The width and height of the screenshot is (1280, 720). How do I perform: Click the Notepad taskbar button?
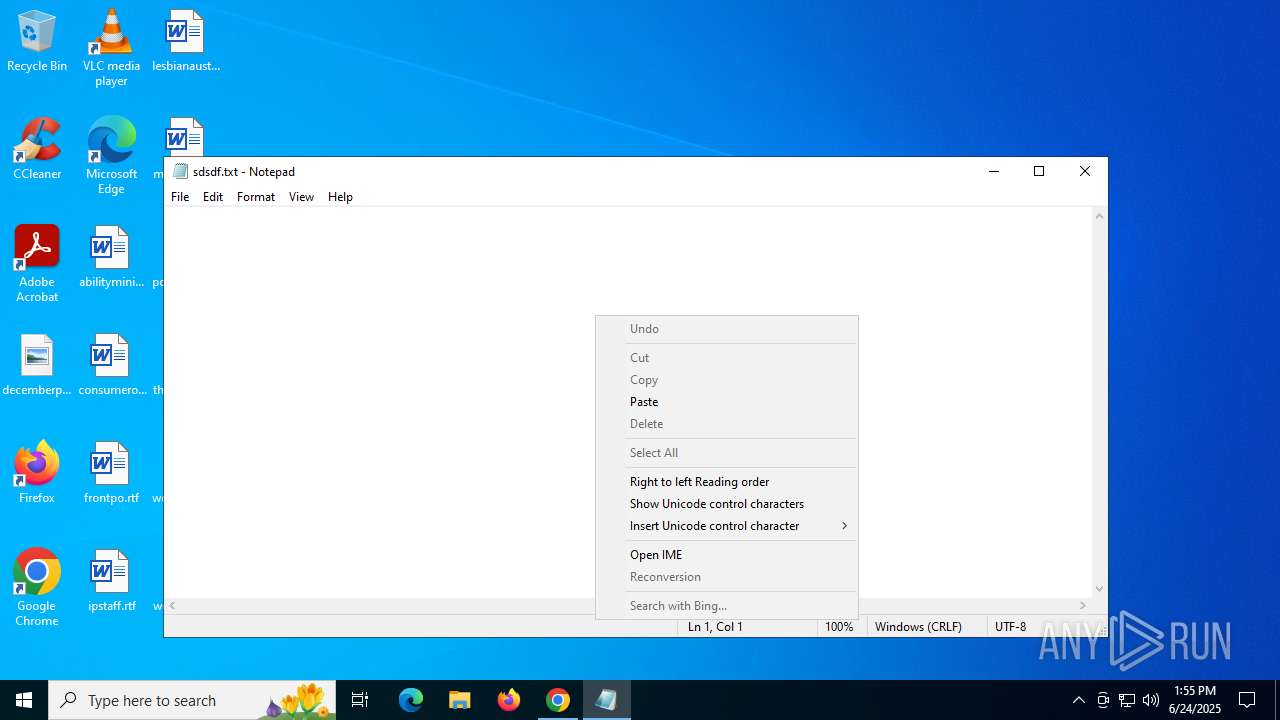coord(607,700)
